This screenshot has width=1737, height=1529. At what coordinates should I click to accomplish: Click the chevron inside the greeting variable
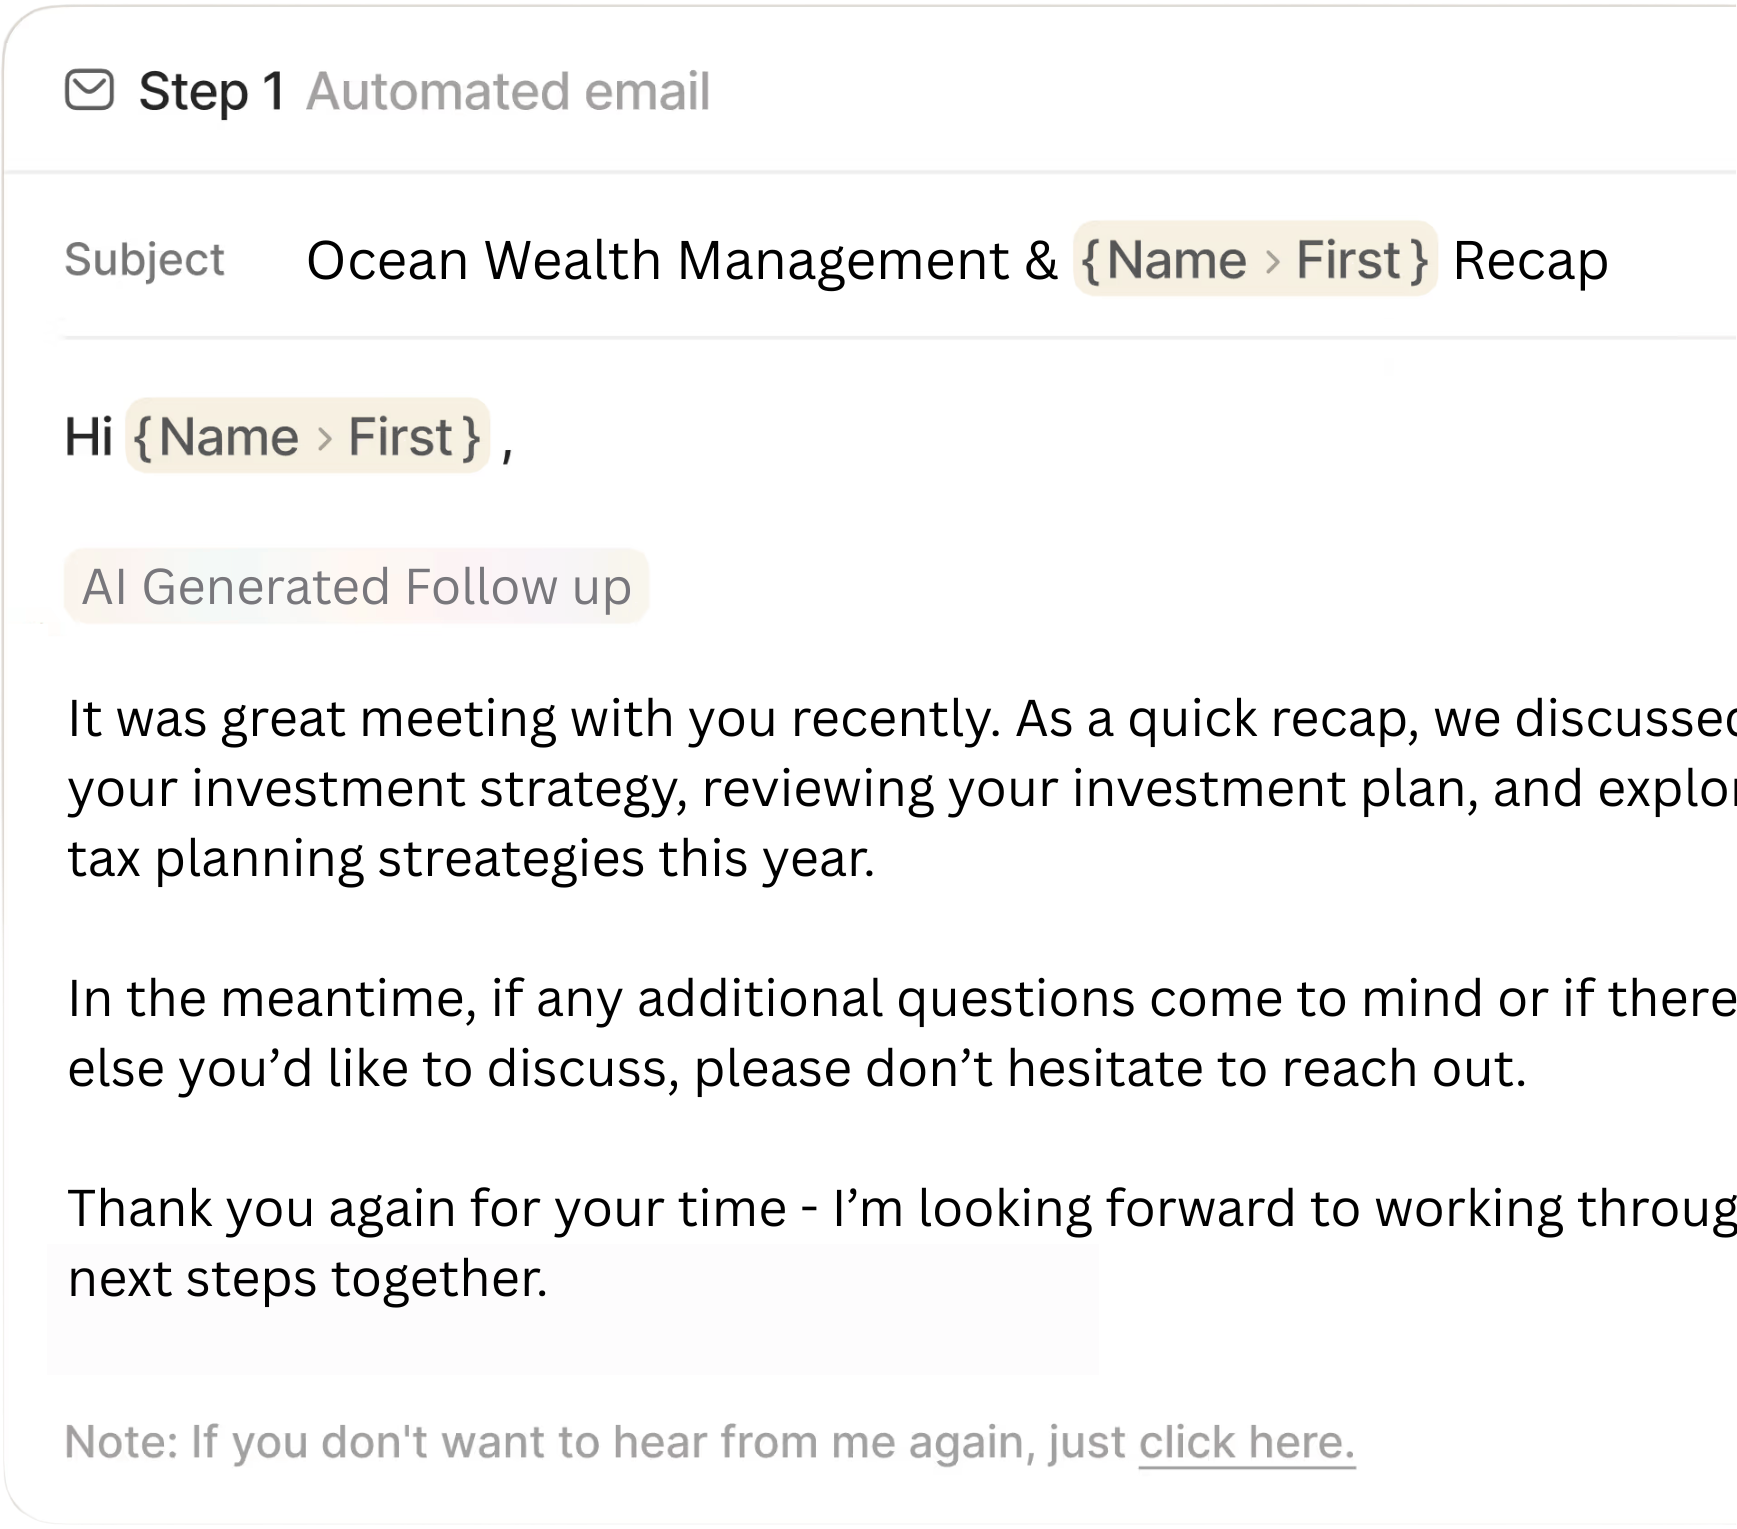324,439
